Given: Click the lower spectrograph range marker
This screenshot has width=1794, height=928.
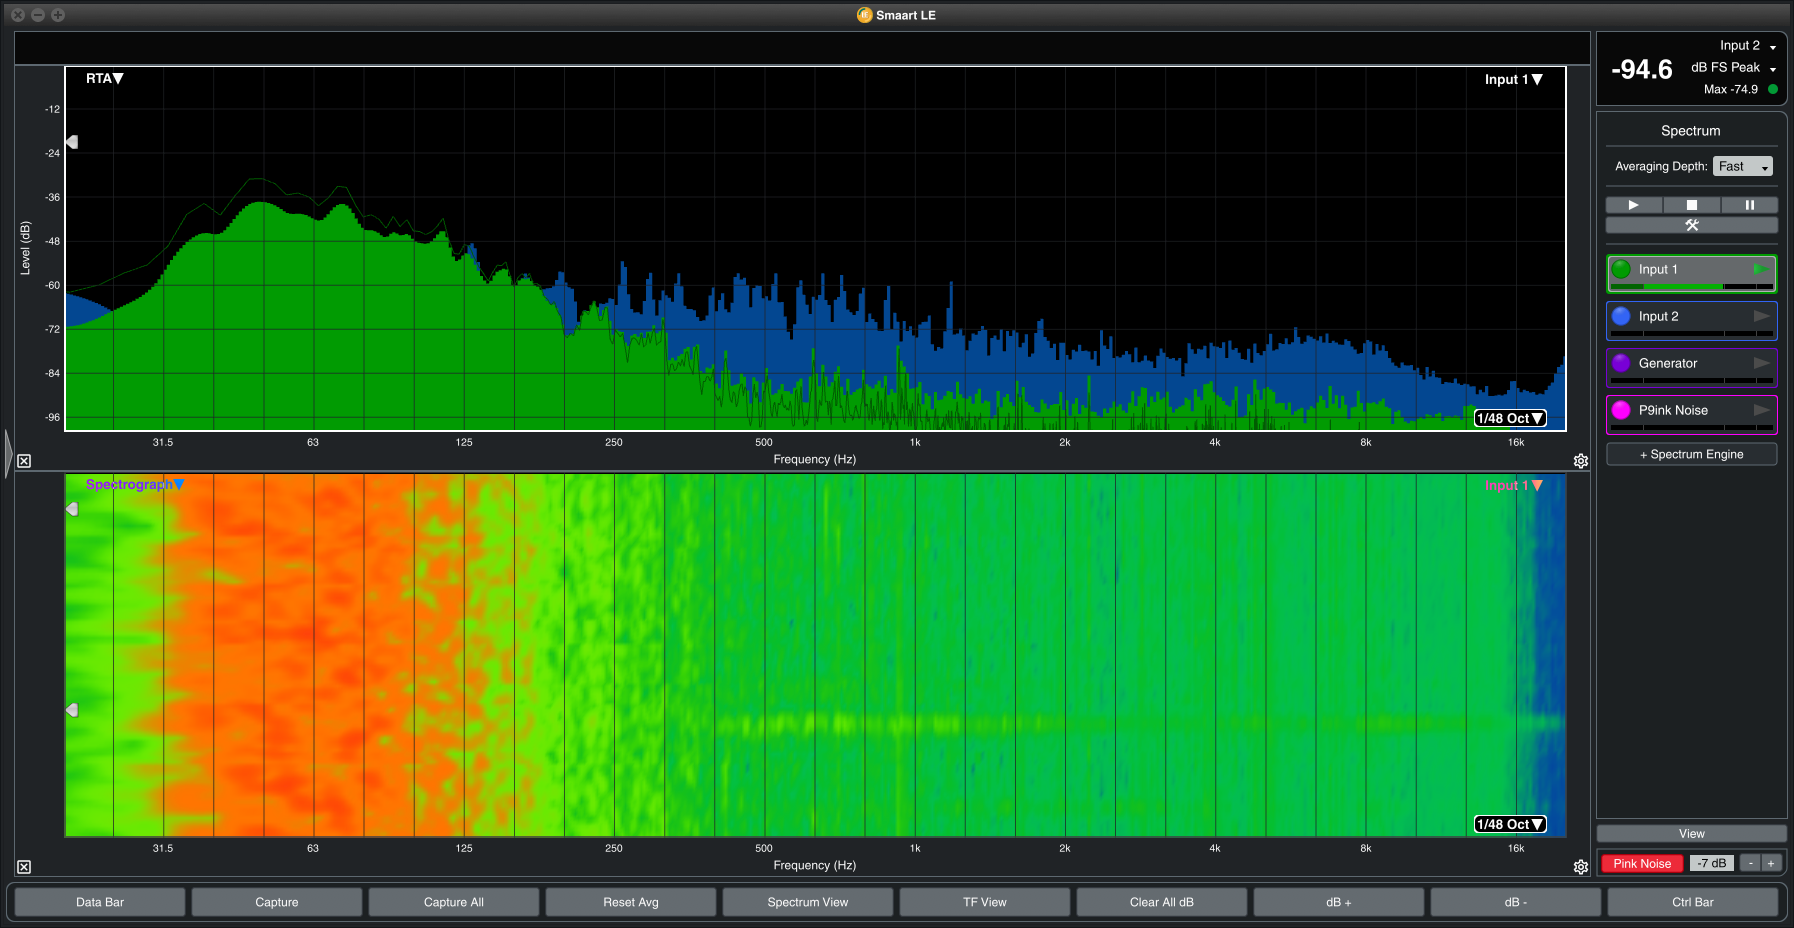Looking at the screenshot, I should coord(72,710).
